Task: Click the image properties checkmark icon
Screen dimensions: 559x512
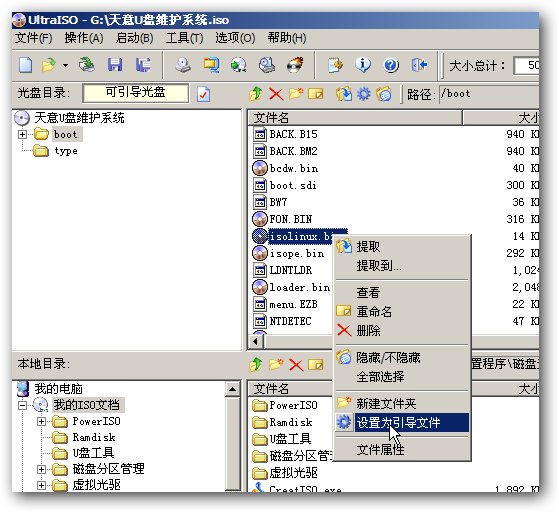Action: [x=203, y=94]
